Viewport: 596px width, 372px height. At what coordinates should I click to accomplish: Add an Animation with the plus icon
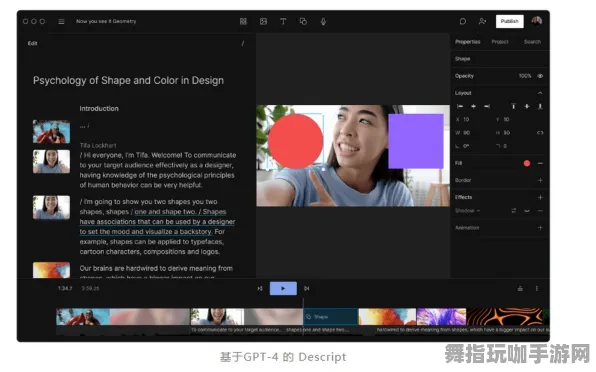tap(540, 228)
